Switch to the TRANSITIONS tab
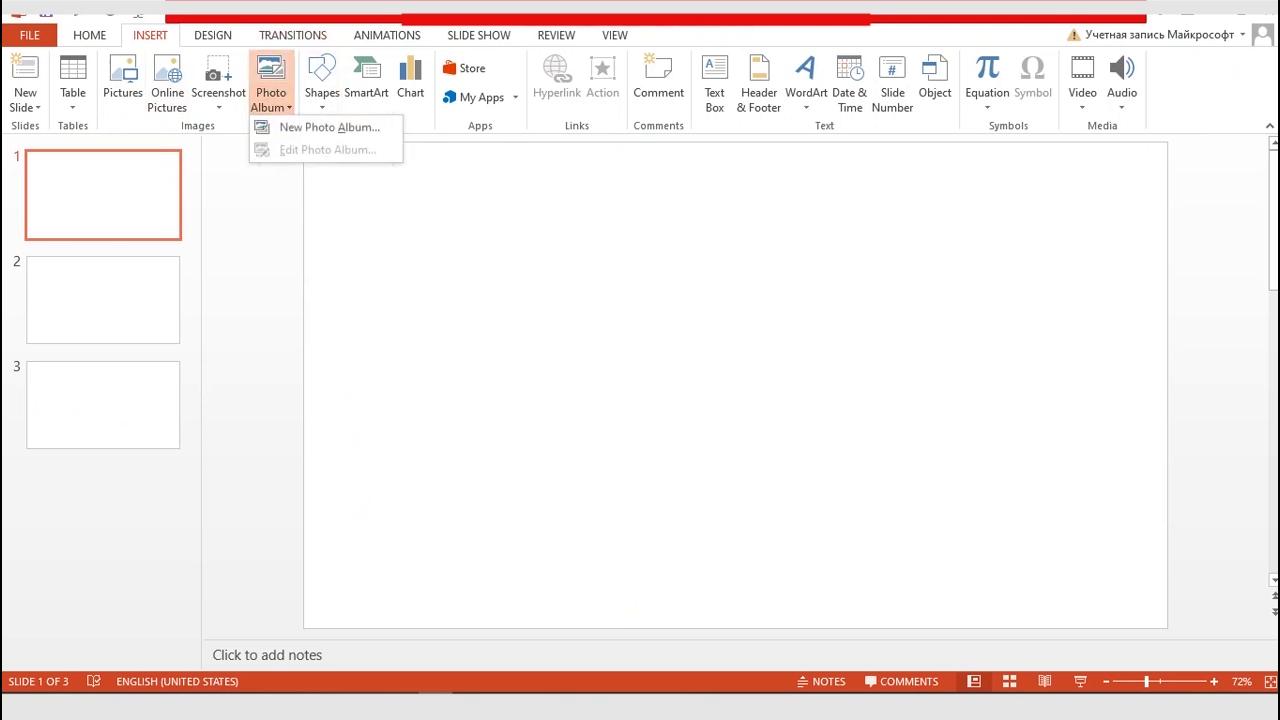The width and height of the screenshot is (1280, 720). coord(293,35)
